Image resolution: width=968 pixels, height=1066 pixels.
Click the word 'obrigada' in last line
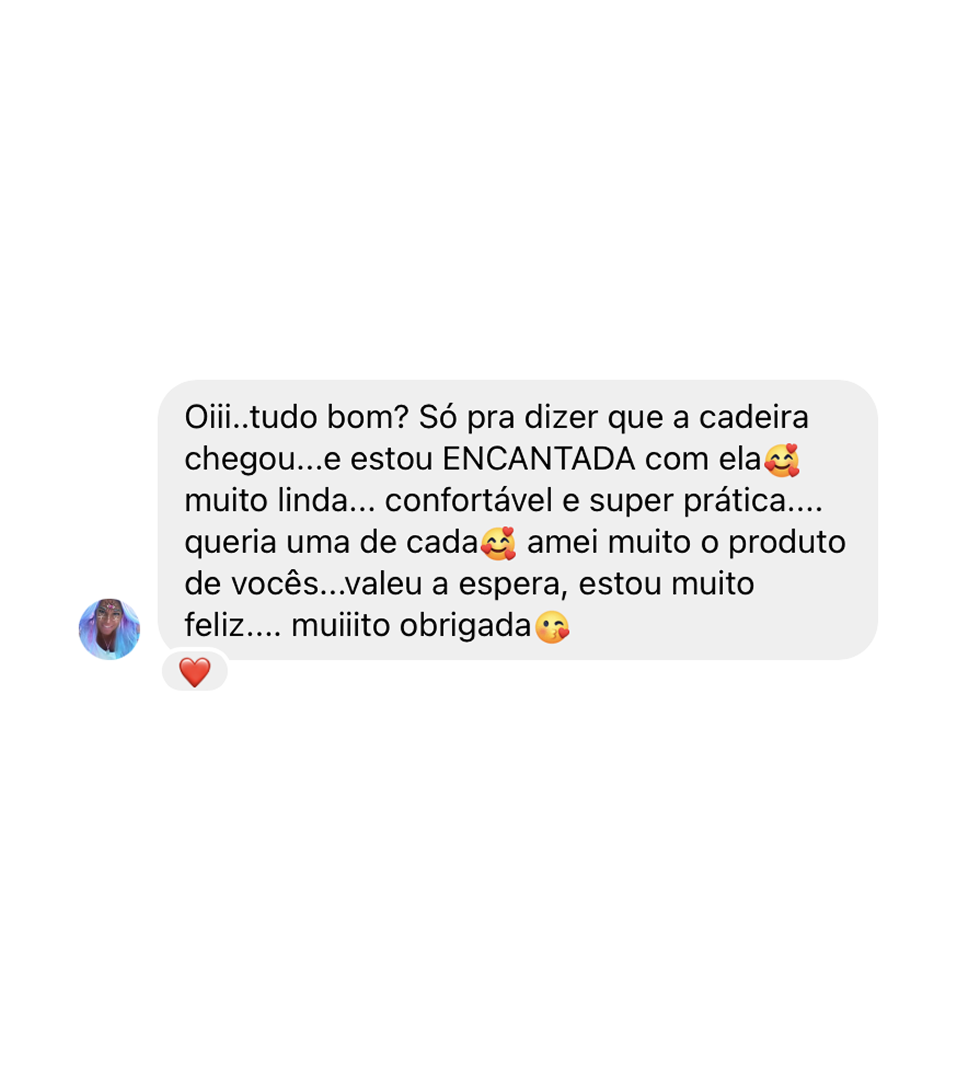[x=465, y=626]
